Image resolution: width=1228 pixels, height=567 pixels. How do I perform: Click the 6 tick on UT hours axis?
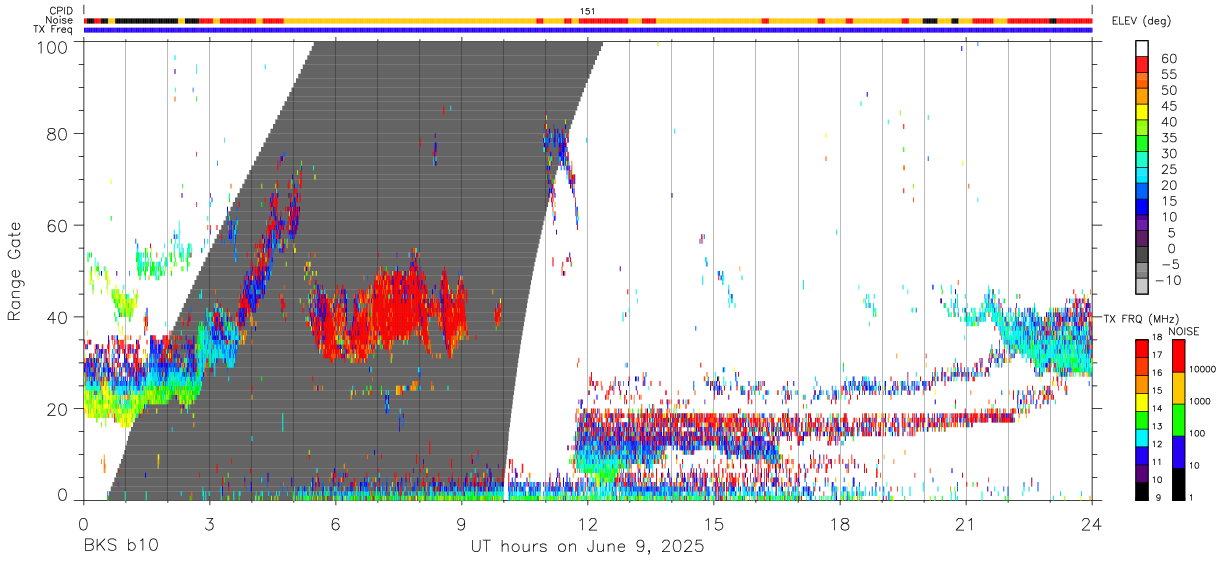tap(335, 523)
